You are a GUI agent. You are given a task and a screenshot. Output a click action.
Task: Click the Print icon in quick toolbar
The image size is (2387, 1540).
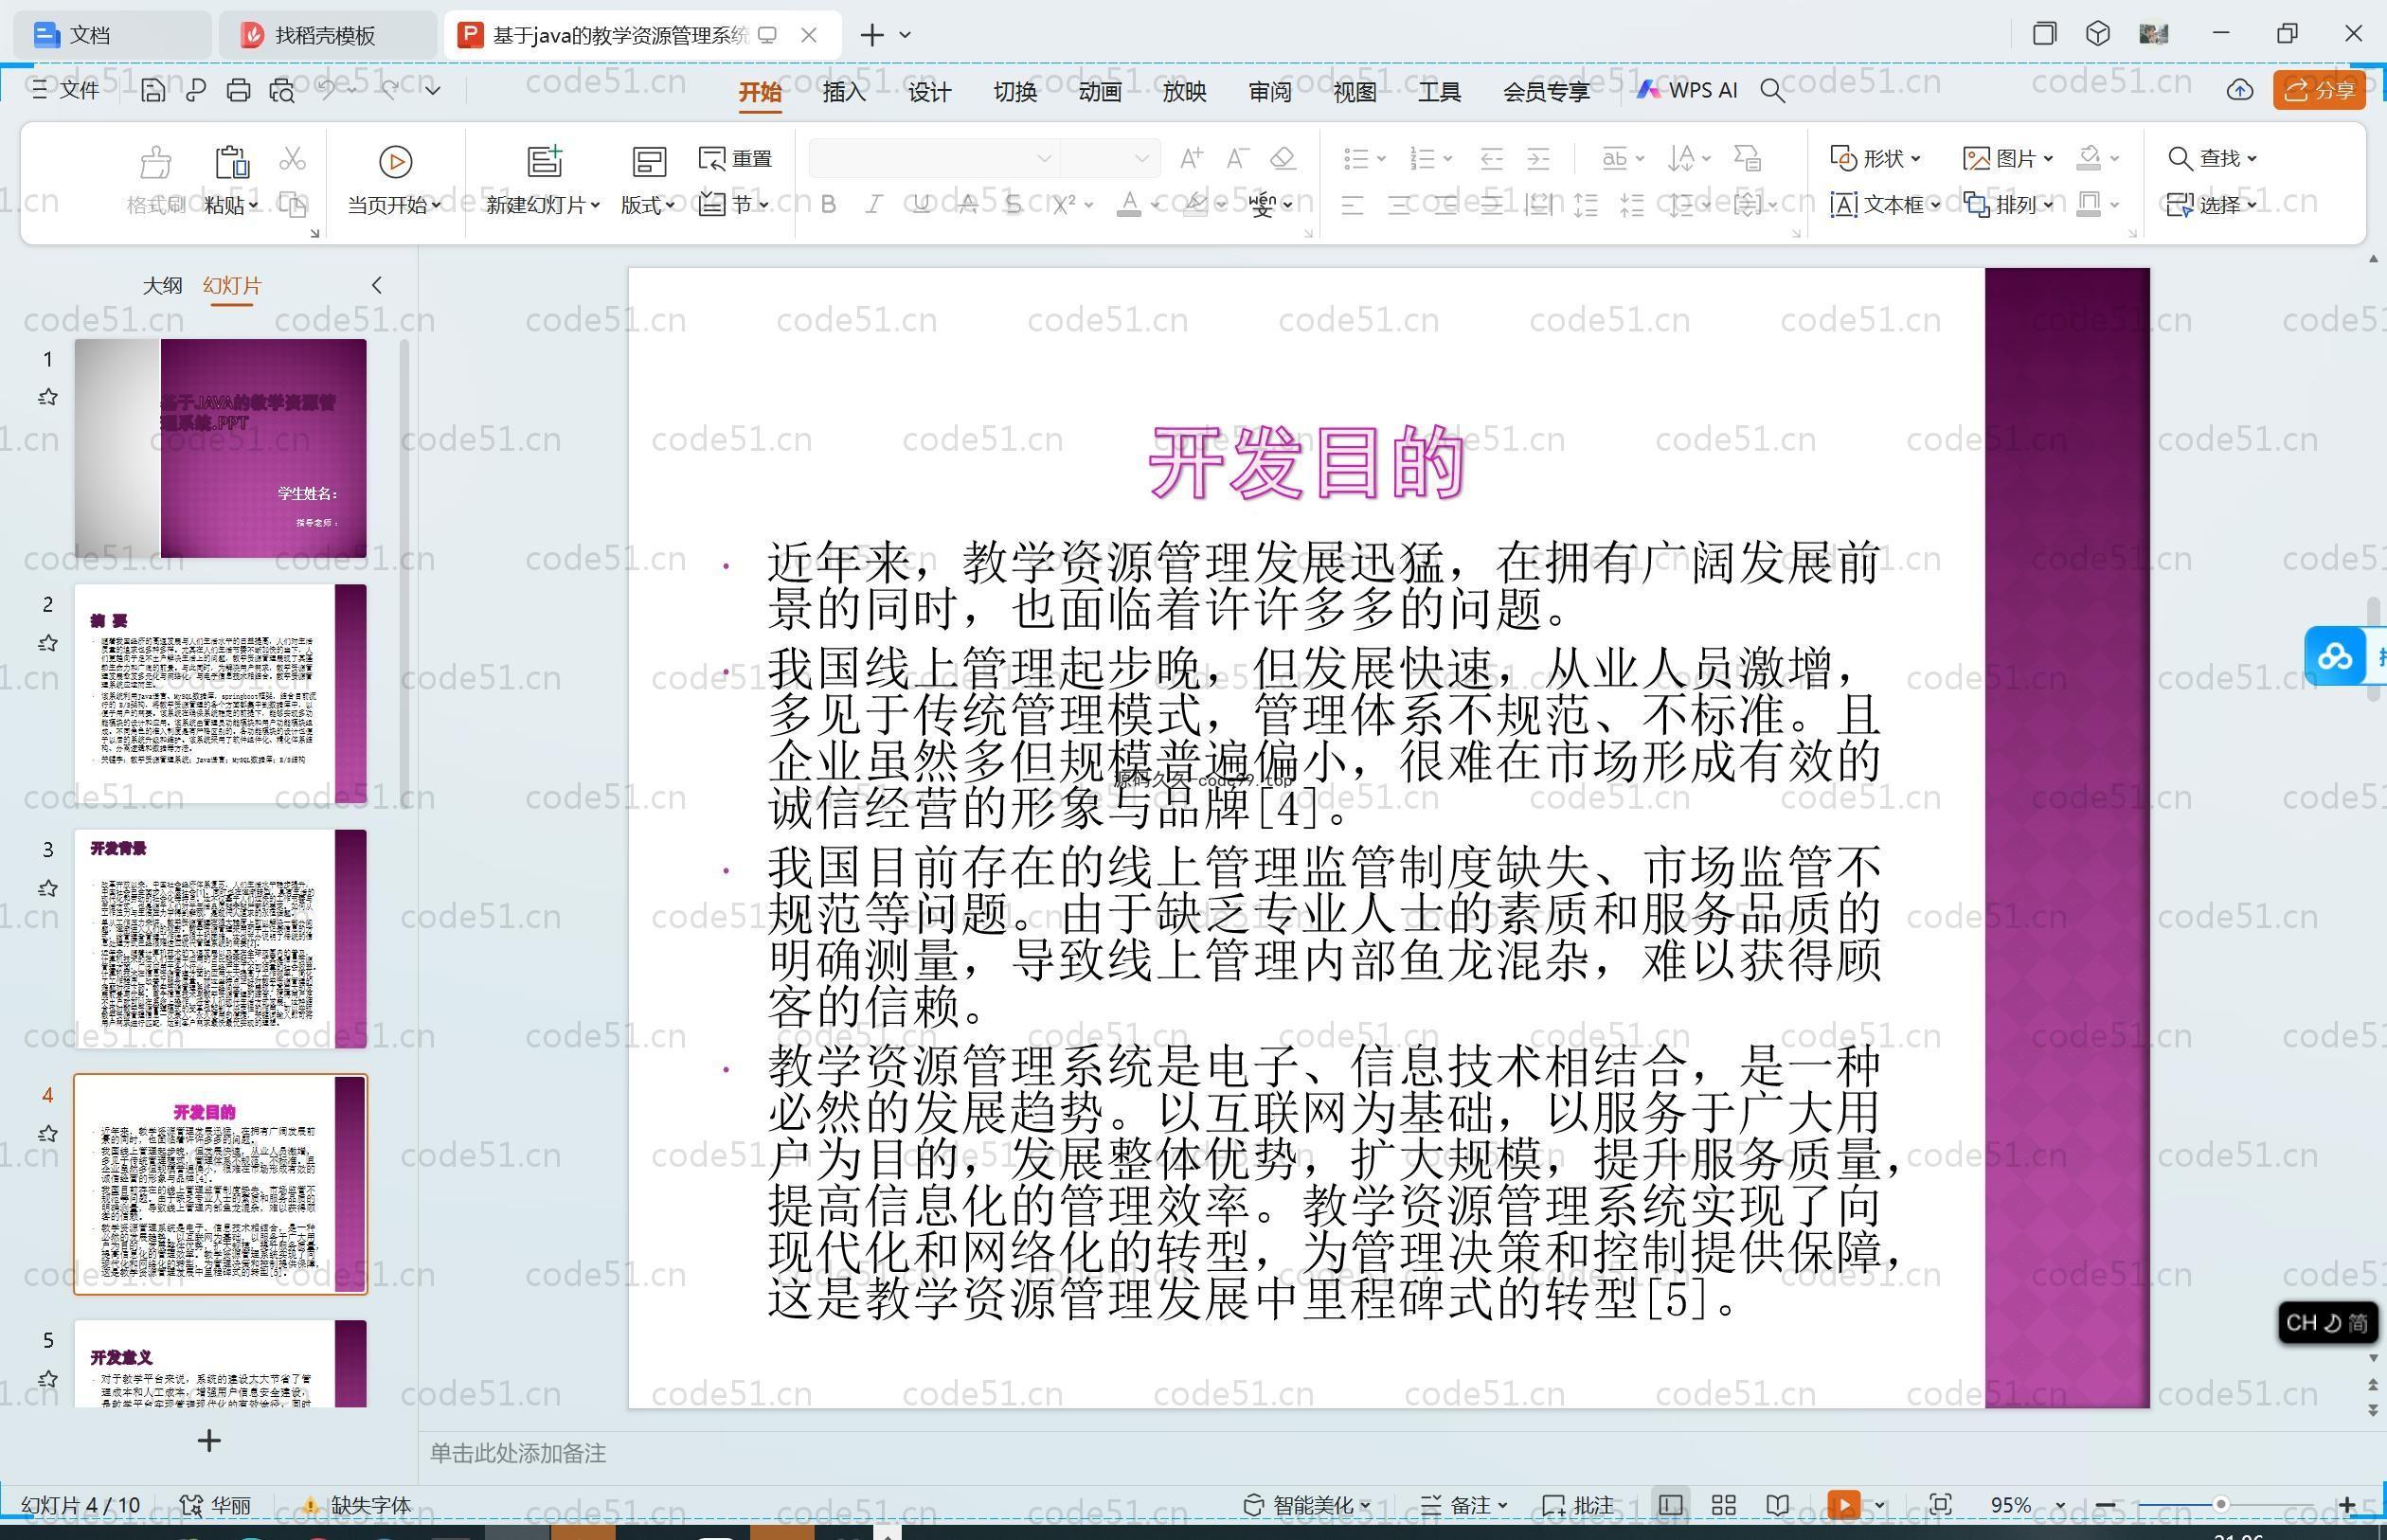click(238, 91)
